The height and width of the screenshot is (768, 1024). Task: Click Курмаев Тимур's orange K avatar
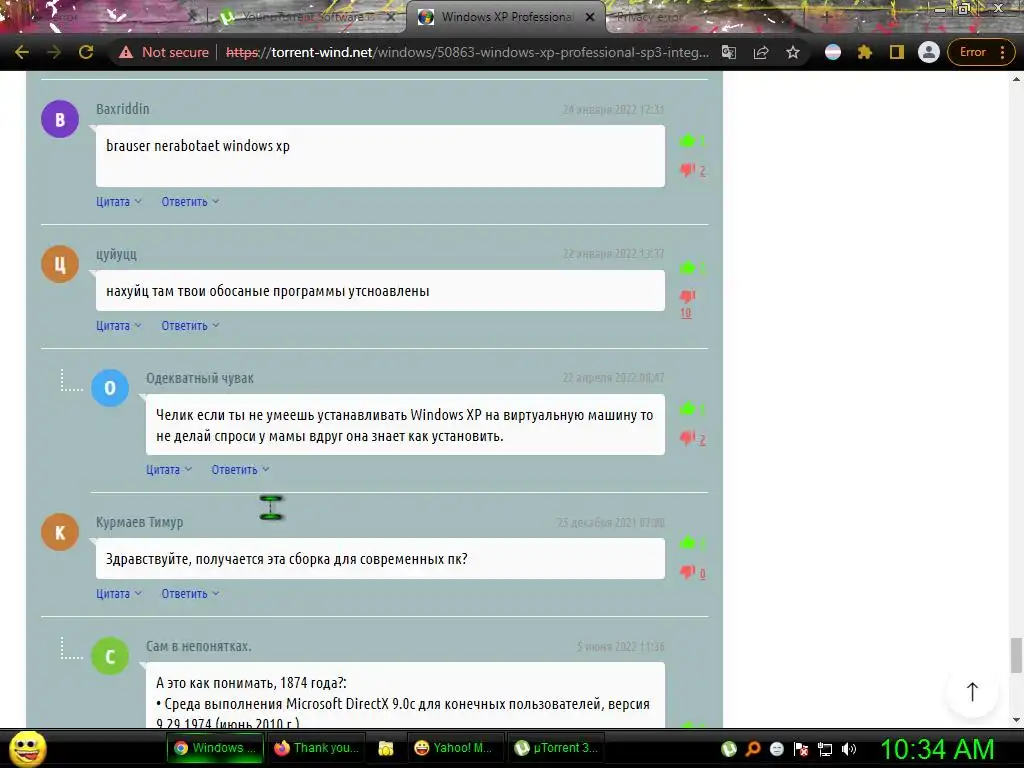pos(60,532)
